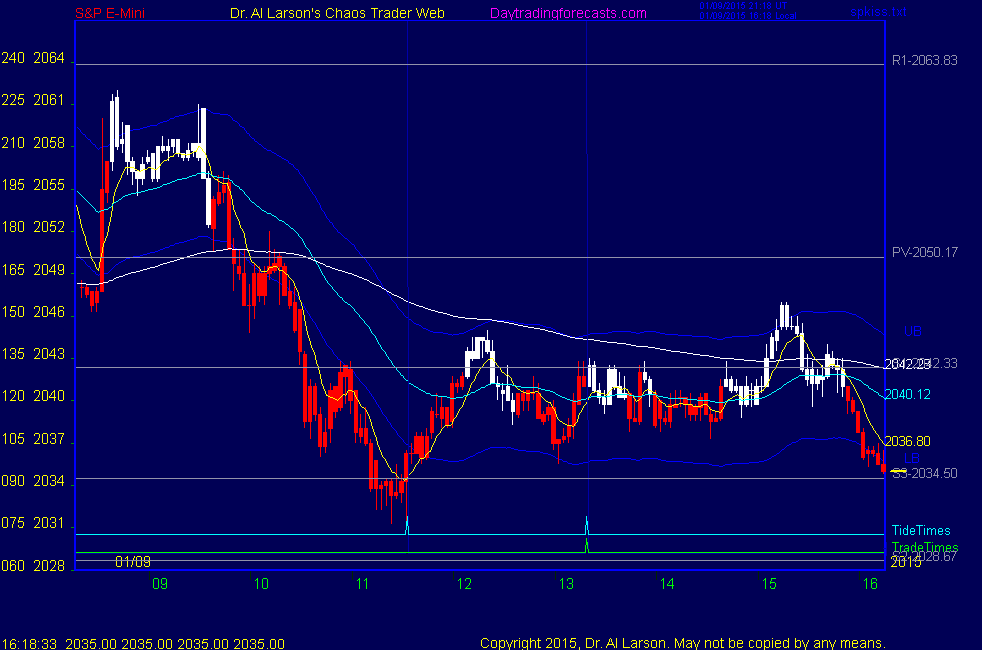Click the 01/09 date label on chart
This screenshot has height=650, width=982.
pyautogui.click(x=132, y=562)
